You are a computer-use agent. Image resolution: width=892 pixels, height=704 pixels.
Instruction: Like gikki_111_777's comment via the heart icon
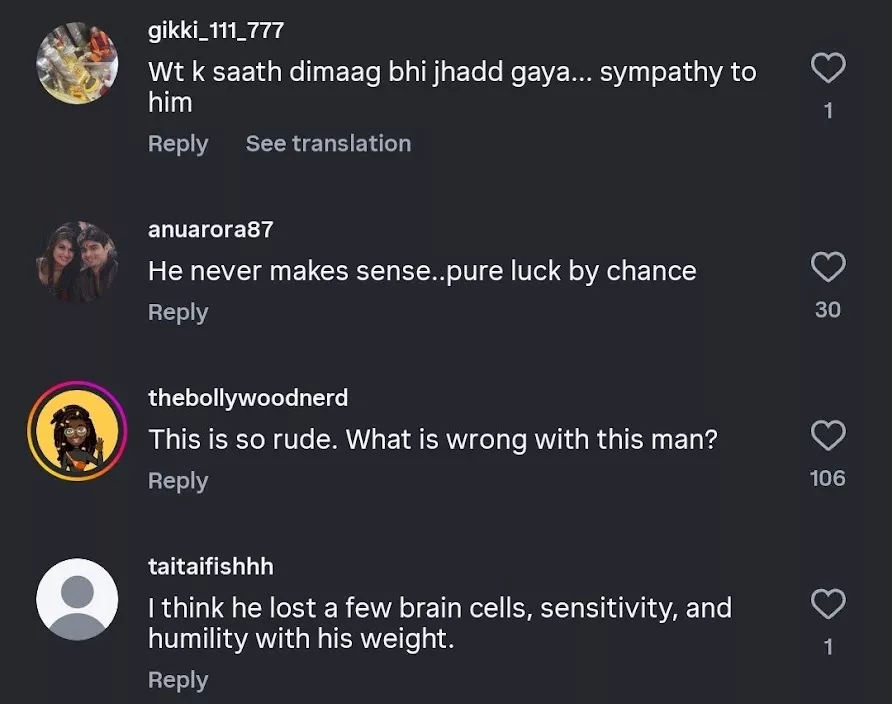click(827, 68)
